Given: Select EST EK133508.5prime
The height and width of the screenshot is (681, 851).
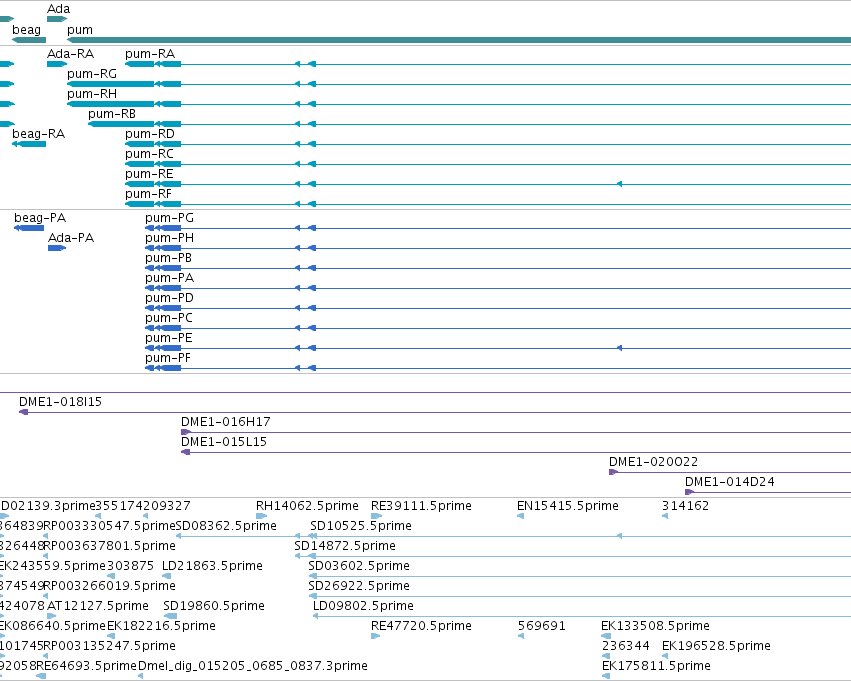Looking at the screenshot, I should 655,626.
